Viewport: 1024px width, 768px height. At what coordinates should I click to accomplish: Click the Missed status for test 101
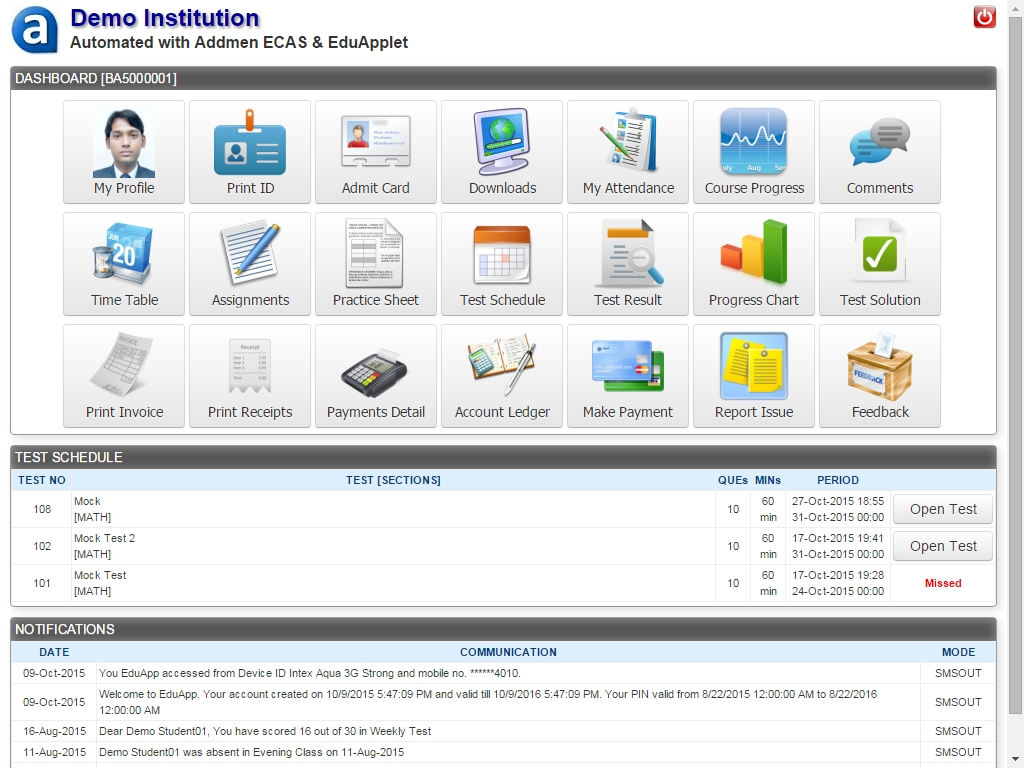(943, 583)
